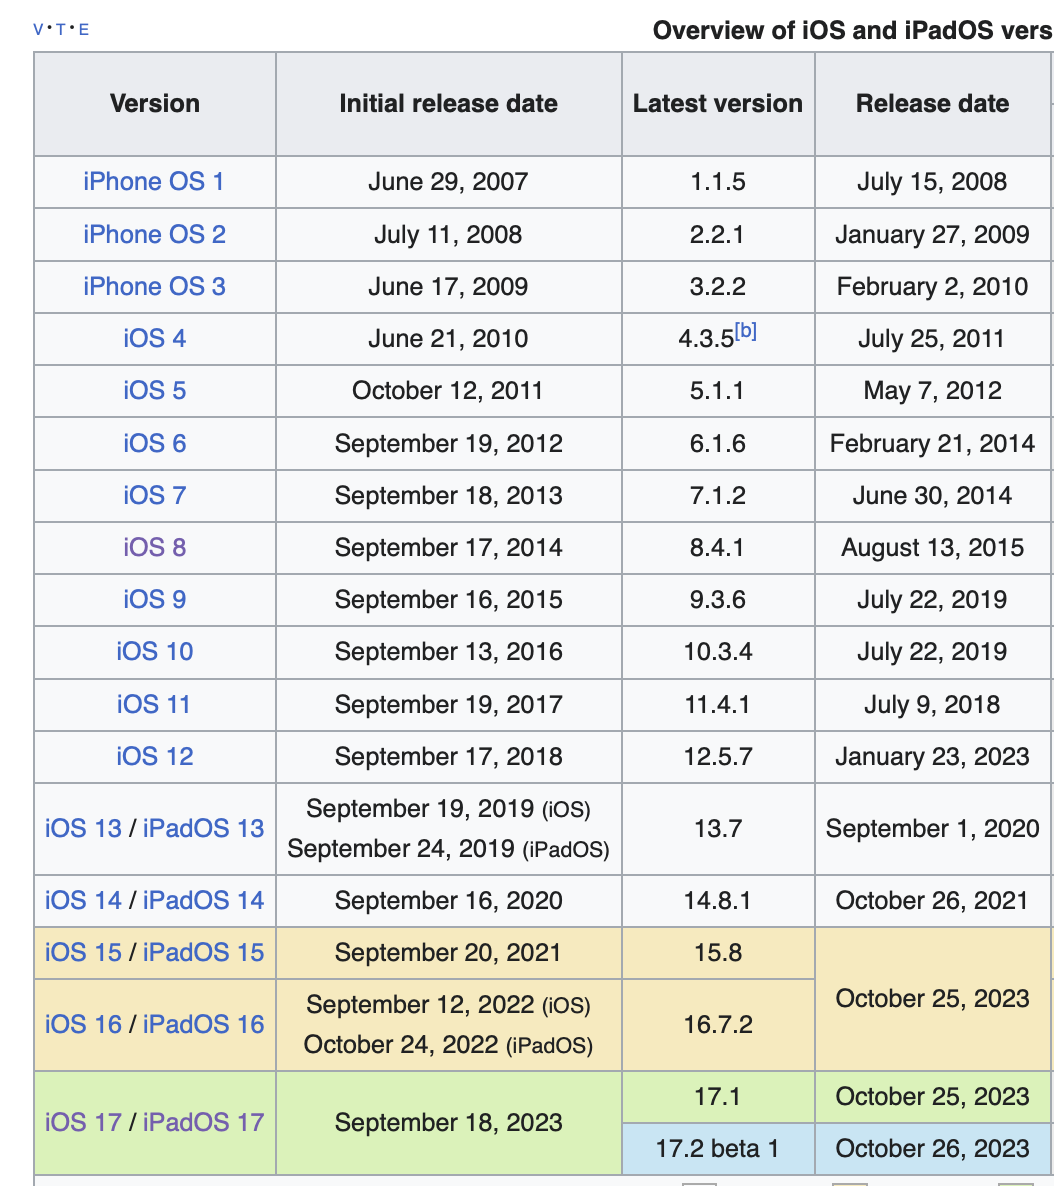Follow the iOS 4 link
The image size is (1054, 1186).
(x=154, y=339)
